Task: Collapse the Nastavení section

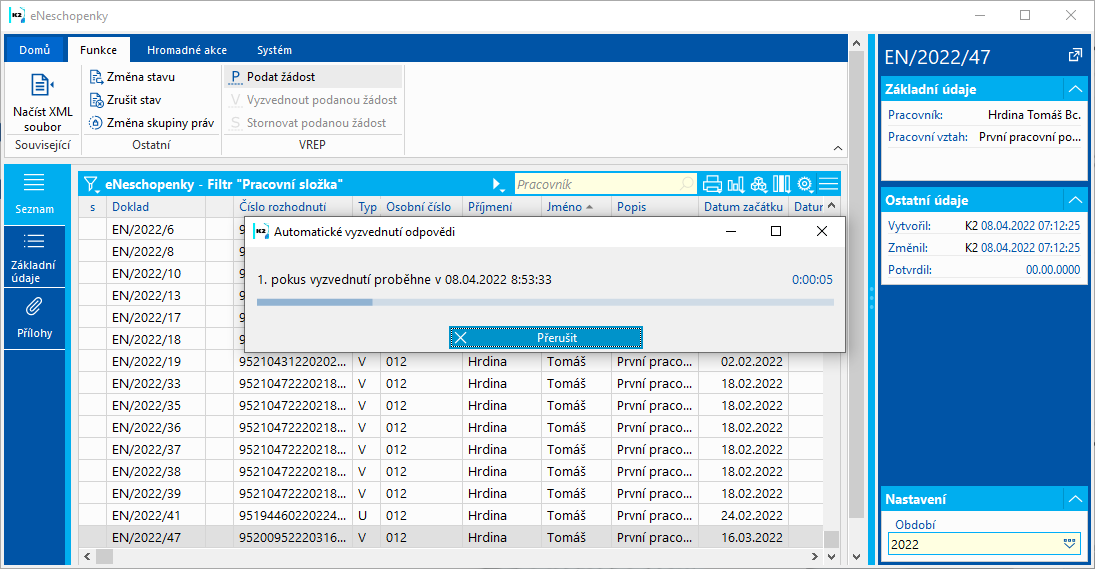Action: [x=1074, y=499]
